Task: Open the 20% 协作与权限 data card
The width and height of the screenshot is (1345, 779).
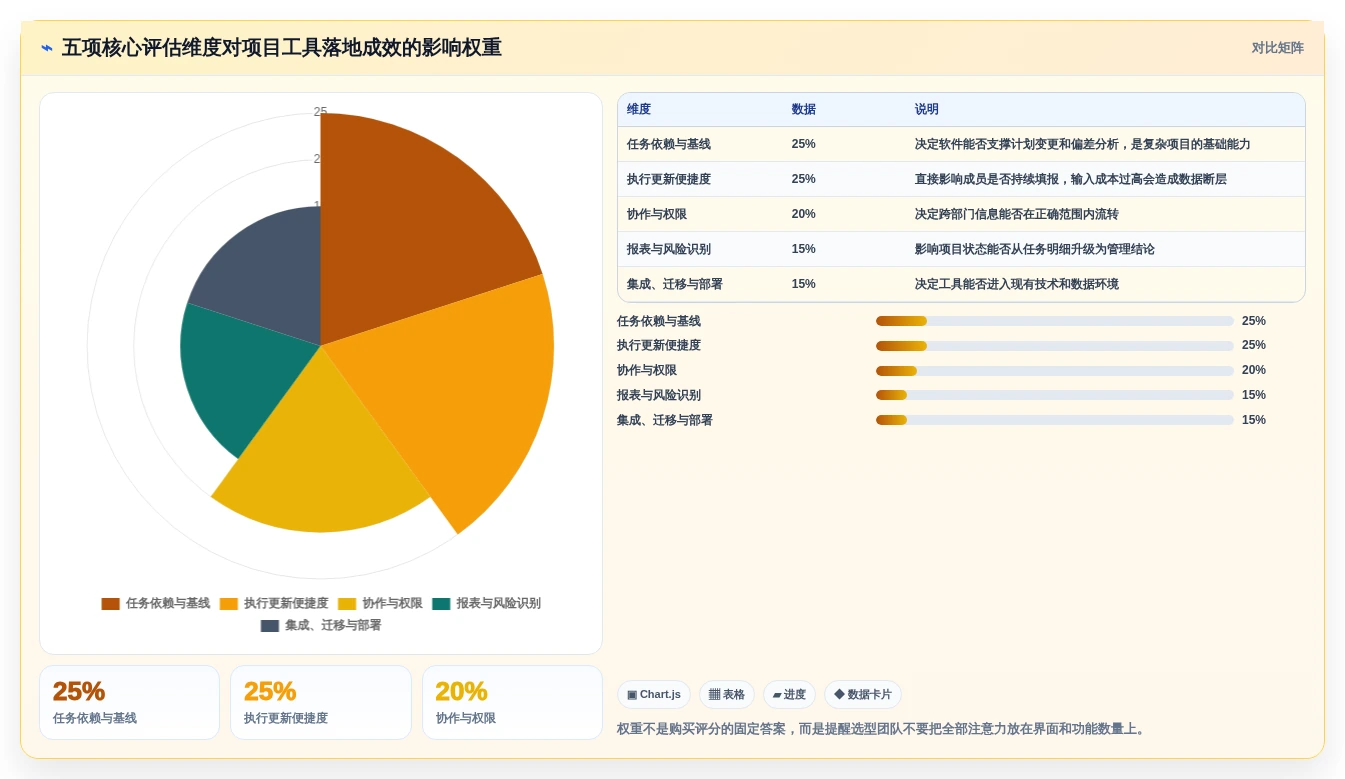Action: 512,703
